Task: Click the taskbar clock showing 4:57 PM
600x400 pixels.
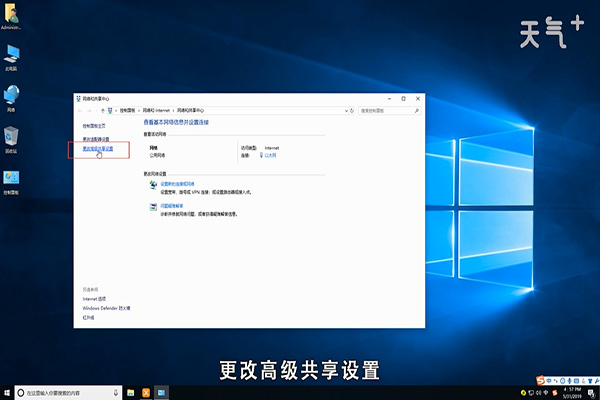Action: coord(572,393)
